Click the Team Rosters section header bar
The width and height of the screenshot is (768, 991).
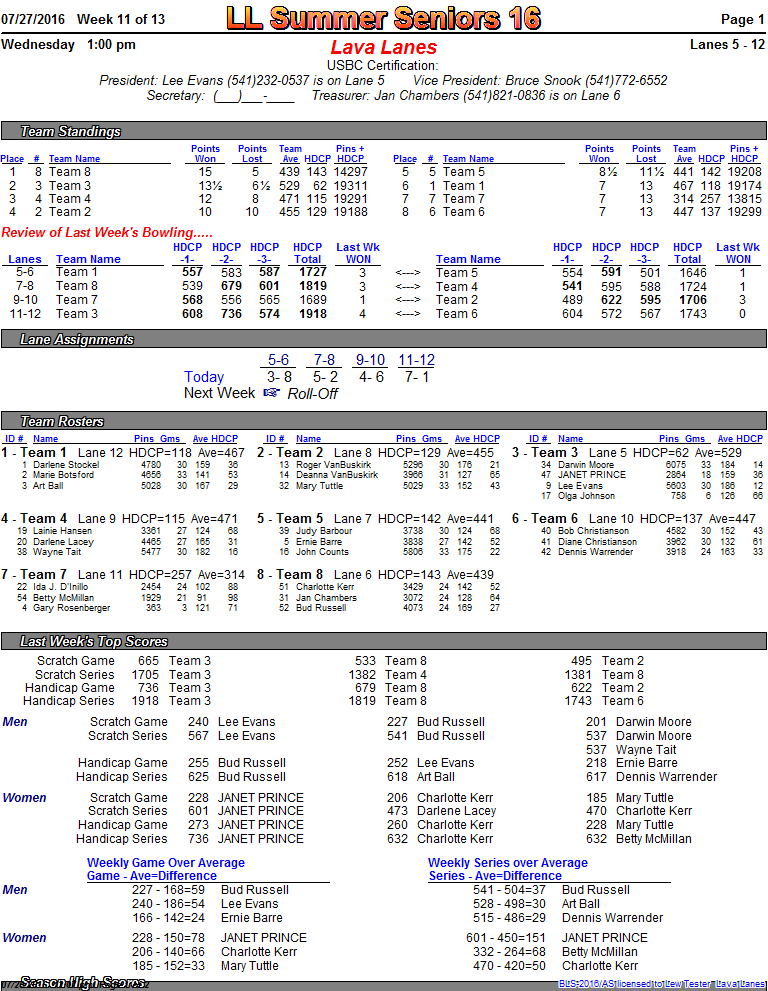pos(63,422)
